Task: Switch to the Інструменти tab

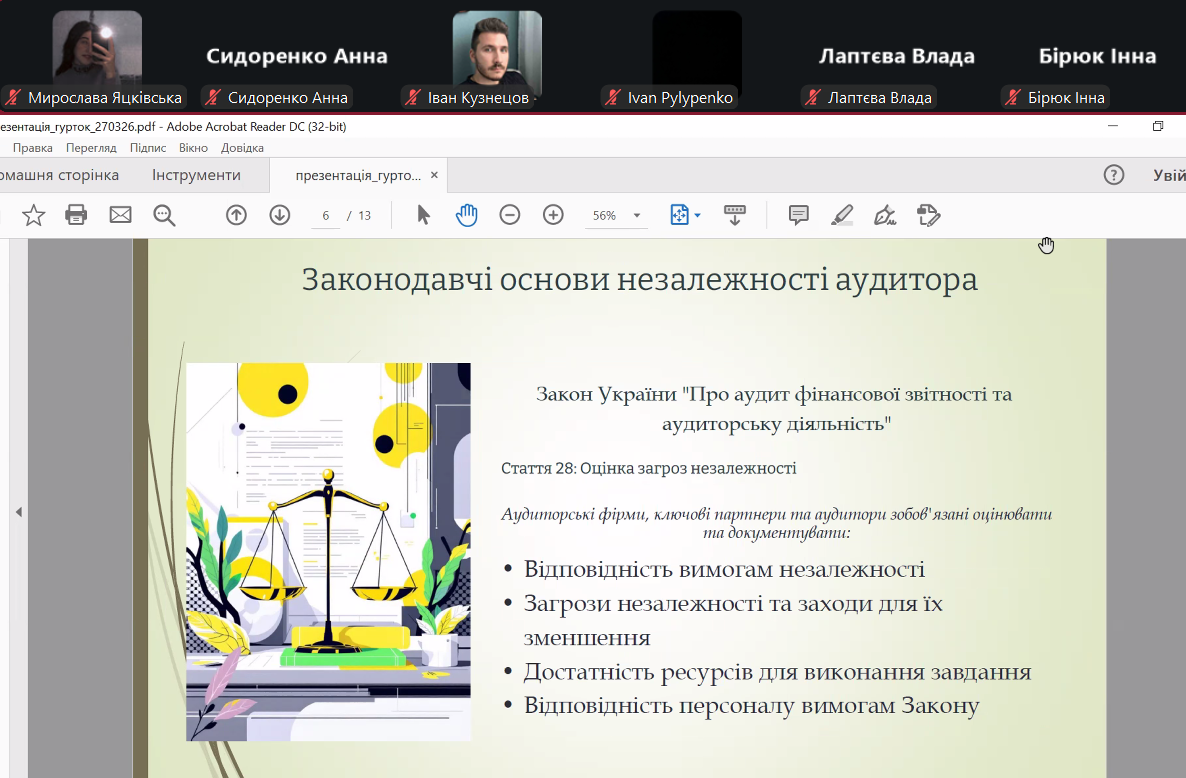Action: (196, 175)
